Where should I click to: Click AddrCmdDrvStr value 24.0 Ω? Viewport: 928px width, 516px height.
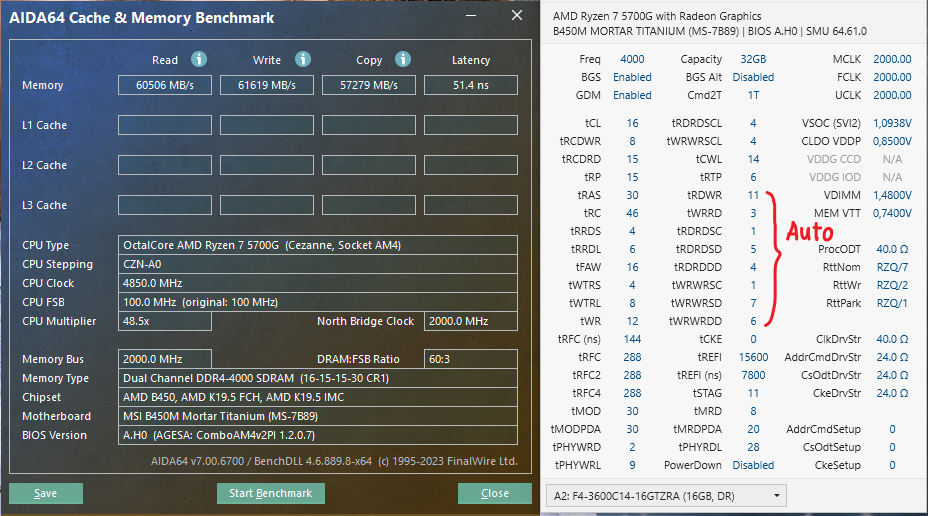tap(892, 357)
